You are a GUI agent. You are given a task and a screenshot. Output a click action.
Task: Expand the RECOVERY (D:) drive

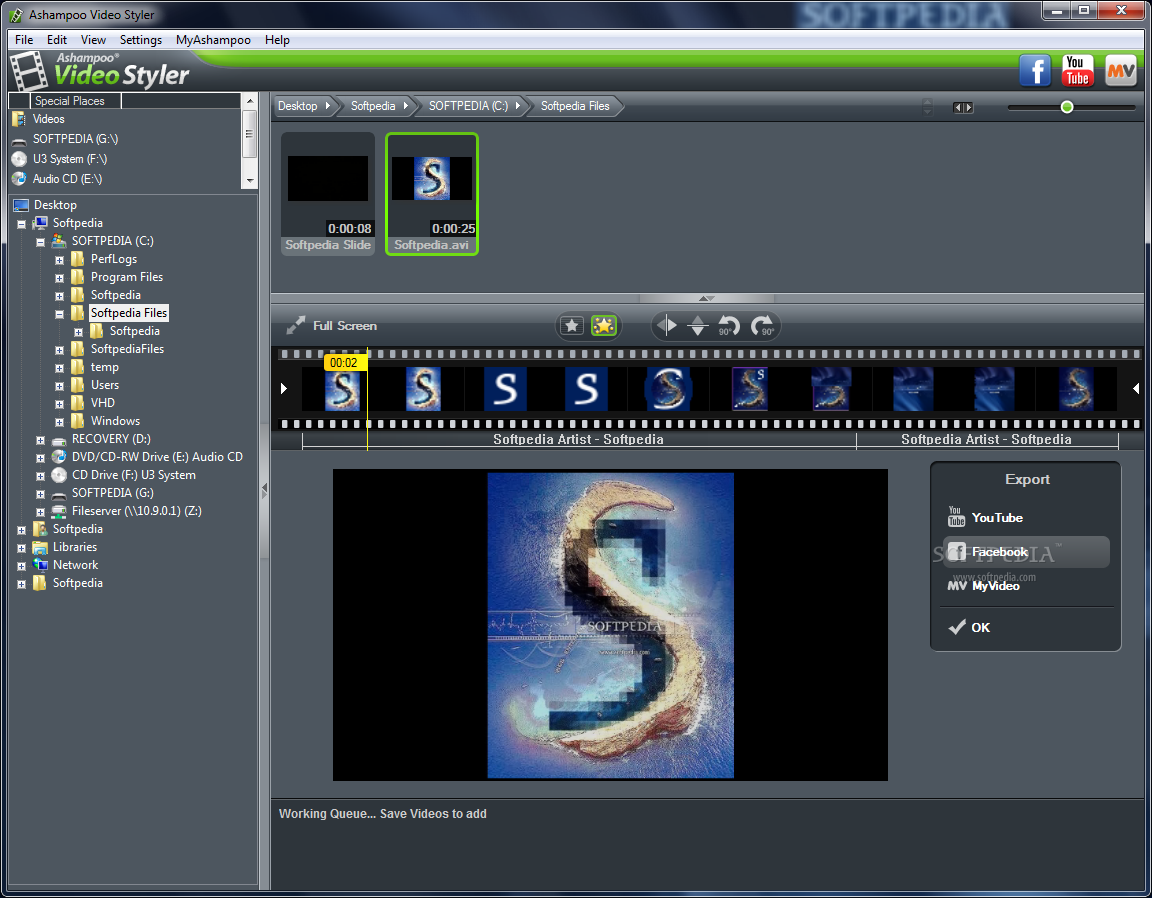point(40,440)
